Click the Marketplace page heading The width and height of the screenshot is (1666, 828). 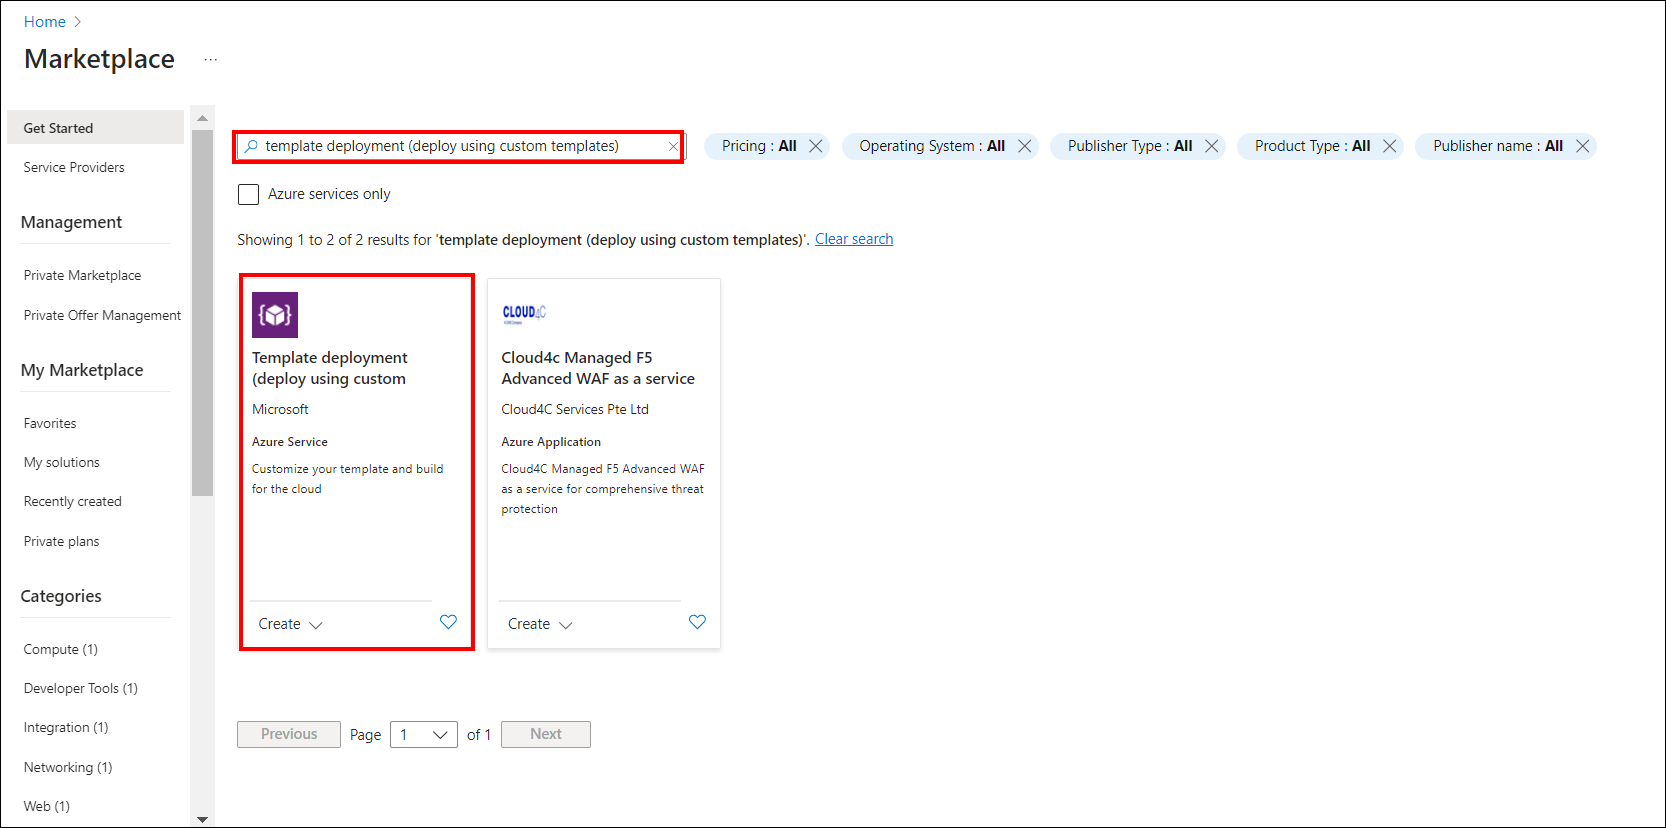pyautogui.click(x=99, y=59)
